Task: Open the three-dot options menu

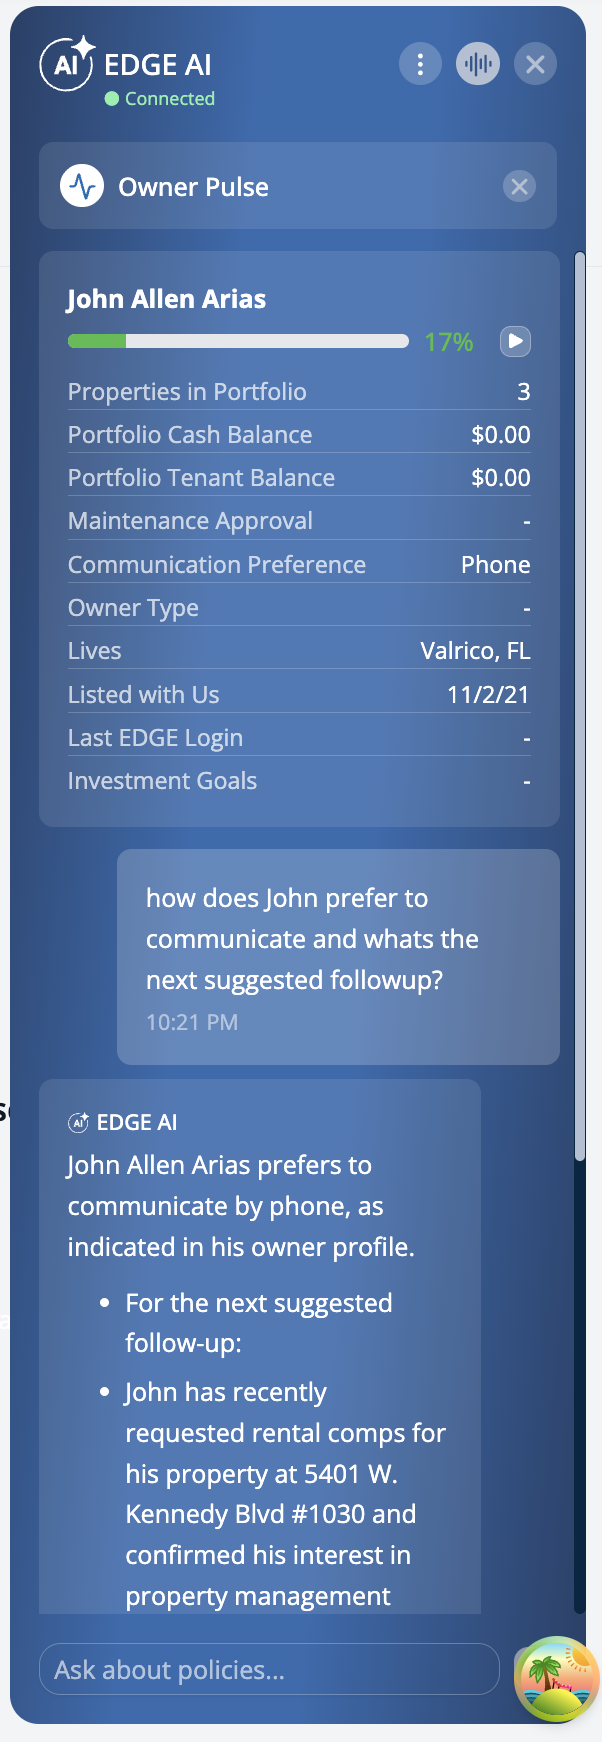Action: point(420,65)
